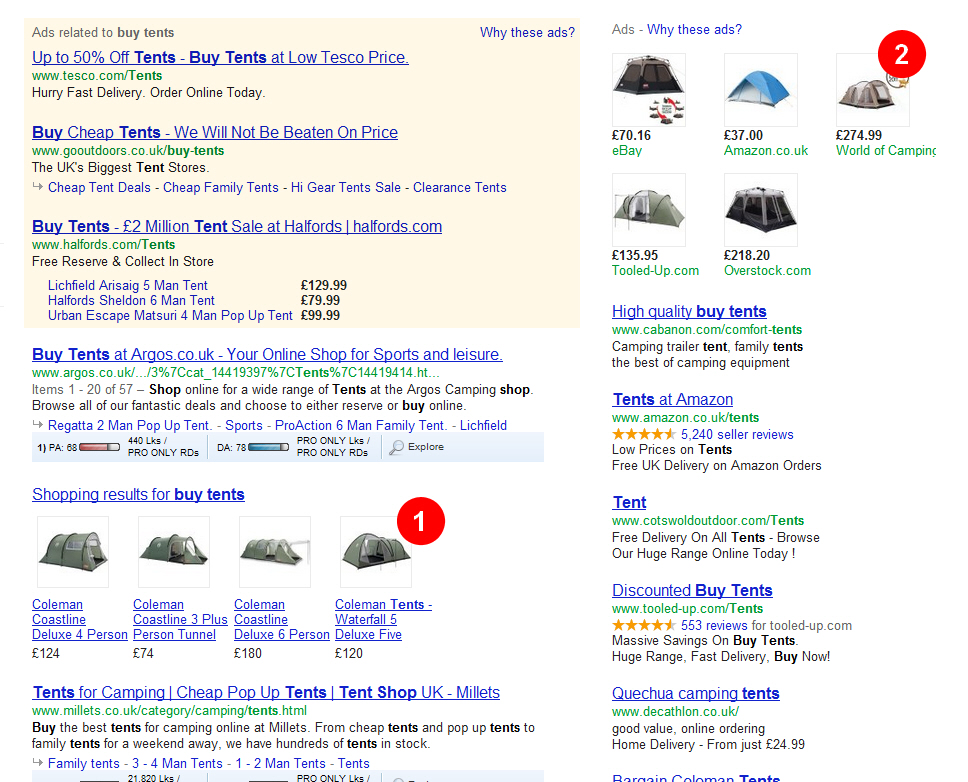Open the Halfords £2 Million Tent Sale ad

coord(237,227)
